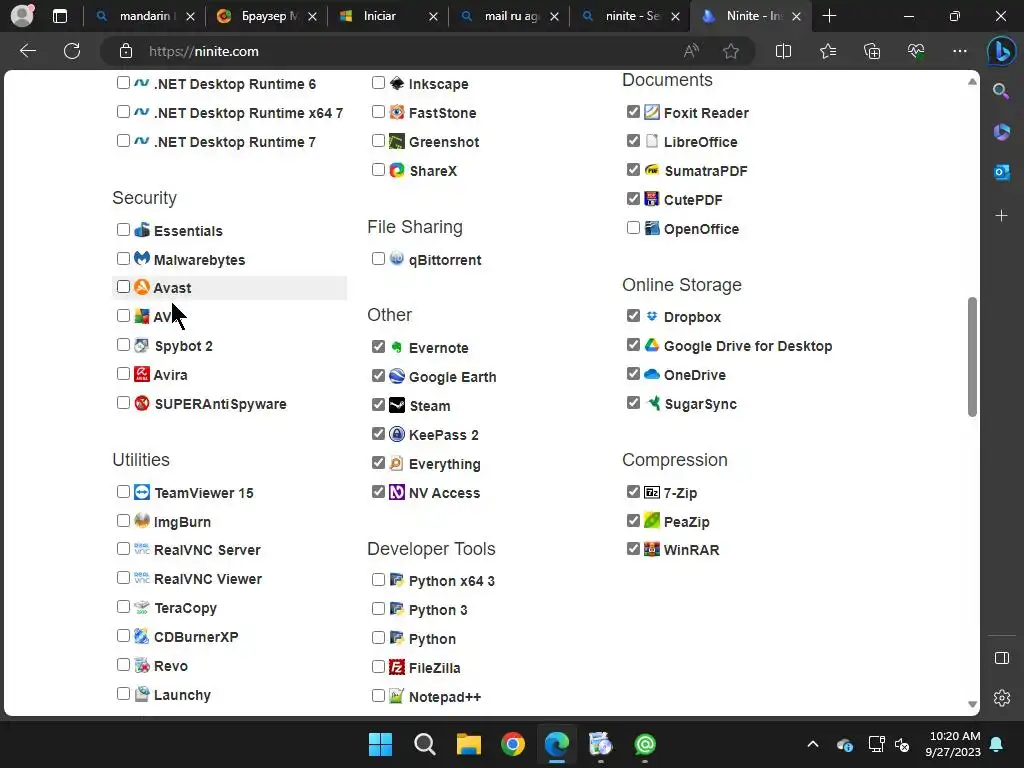This screenshot has width=1024, height=768.
Task: Select the SumatraPDF label
Action: (706, 171)
